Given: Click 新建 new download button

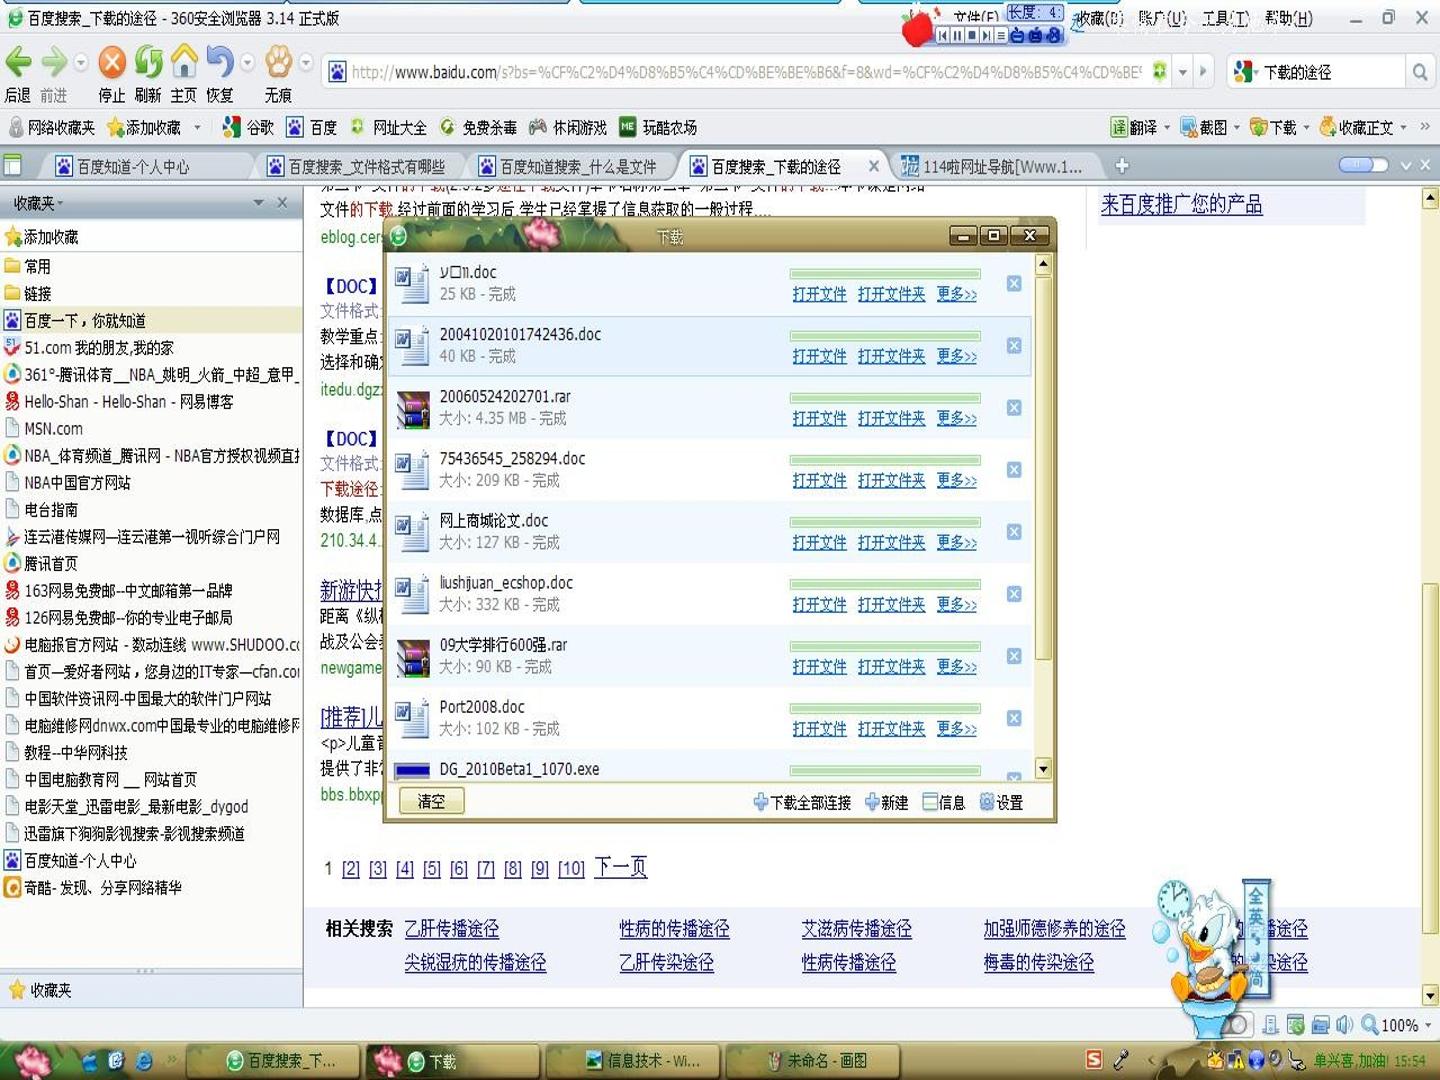Looking at the screenshot, I should point(886,802).
